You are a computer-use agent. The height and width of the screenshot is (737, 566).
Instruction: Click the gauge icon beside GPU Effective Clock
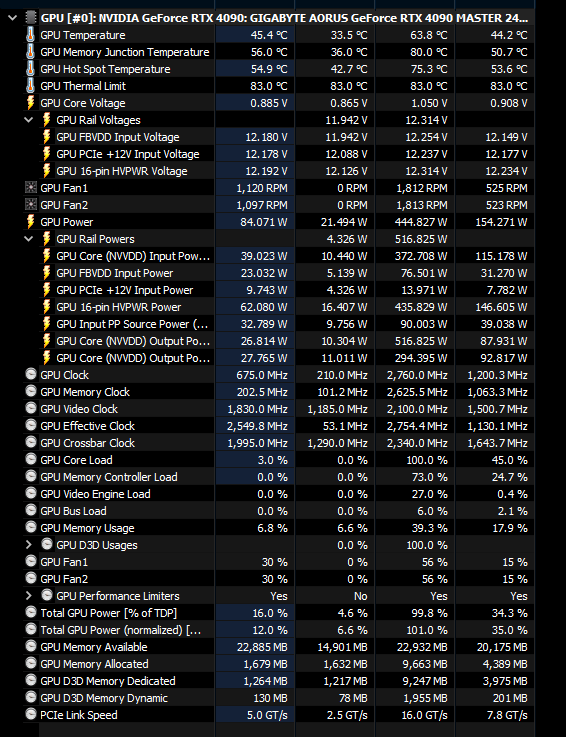(x=31, y=425)
